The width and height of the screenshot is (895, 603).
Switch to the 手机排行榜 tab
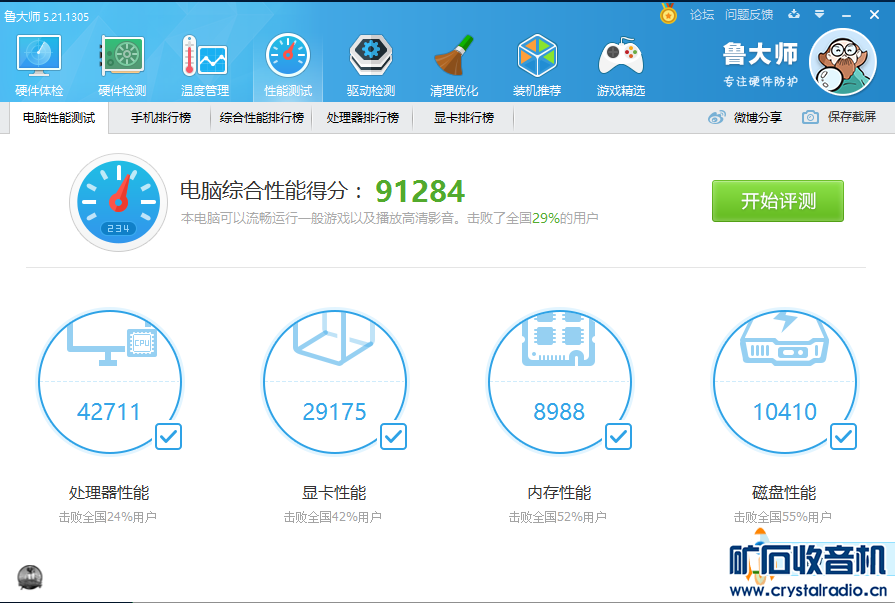point(160,118)
